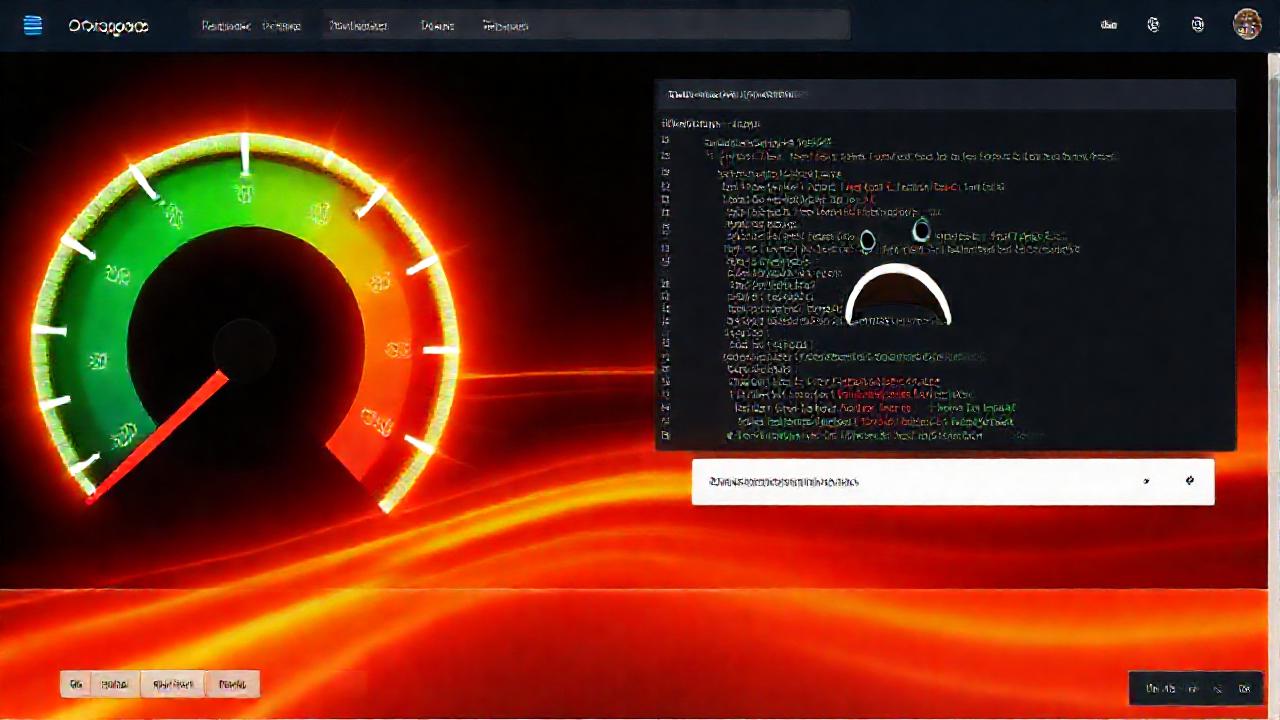Open the blue stacked-bars menu icon

click(33, 26)
